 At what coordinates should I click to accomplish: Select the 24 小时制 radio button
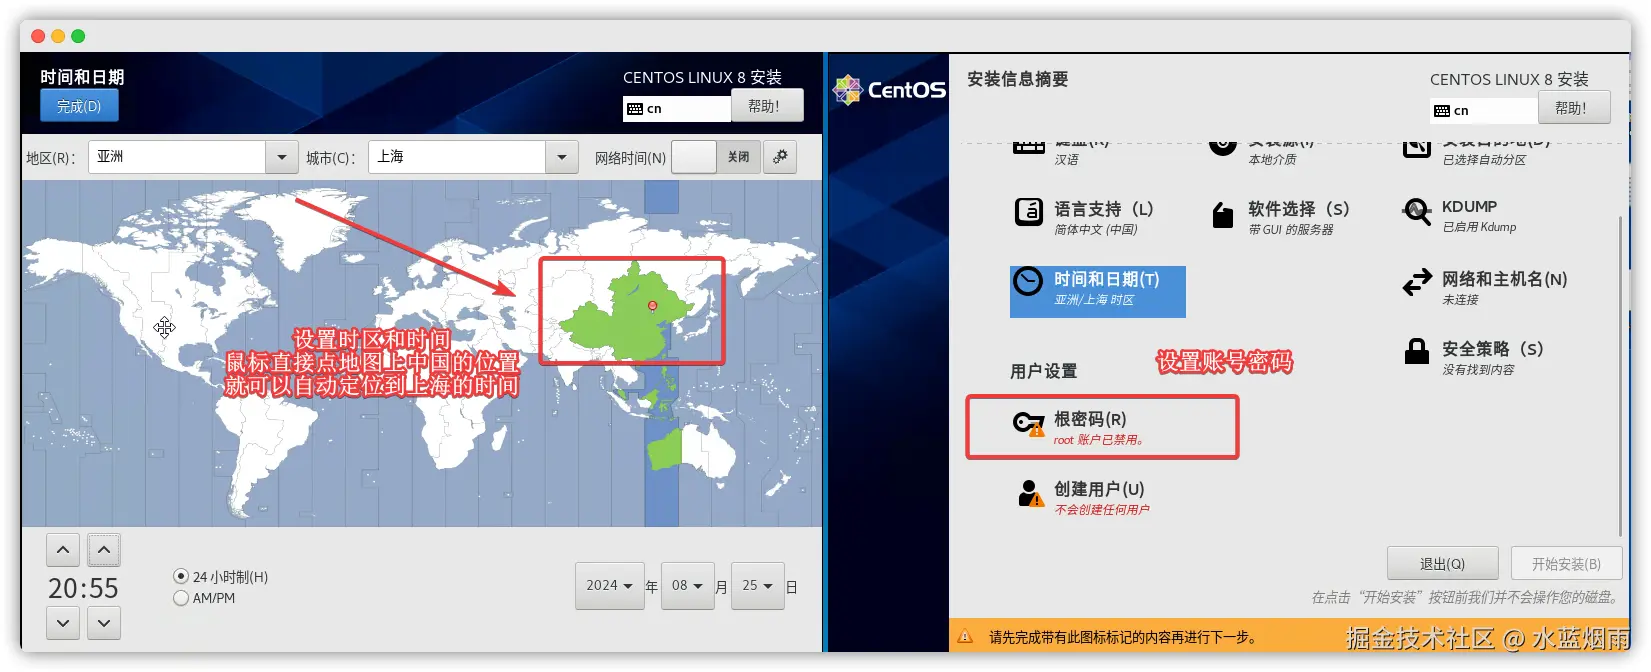pos(181,576)
